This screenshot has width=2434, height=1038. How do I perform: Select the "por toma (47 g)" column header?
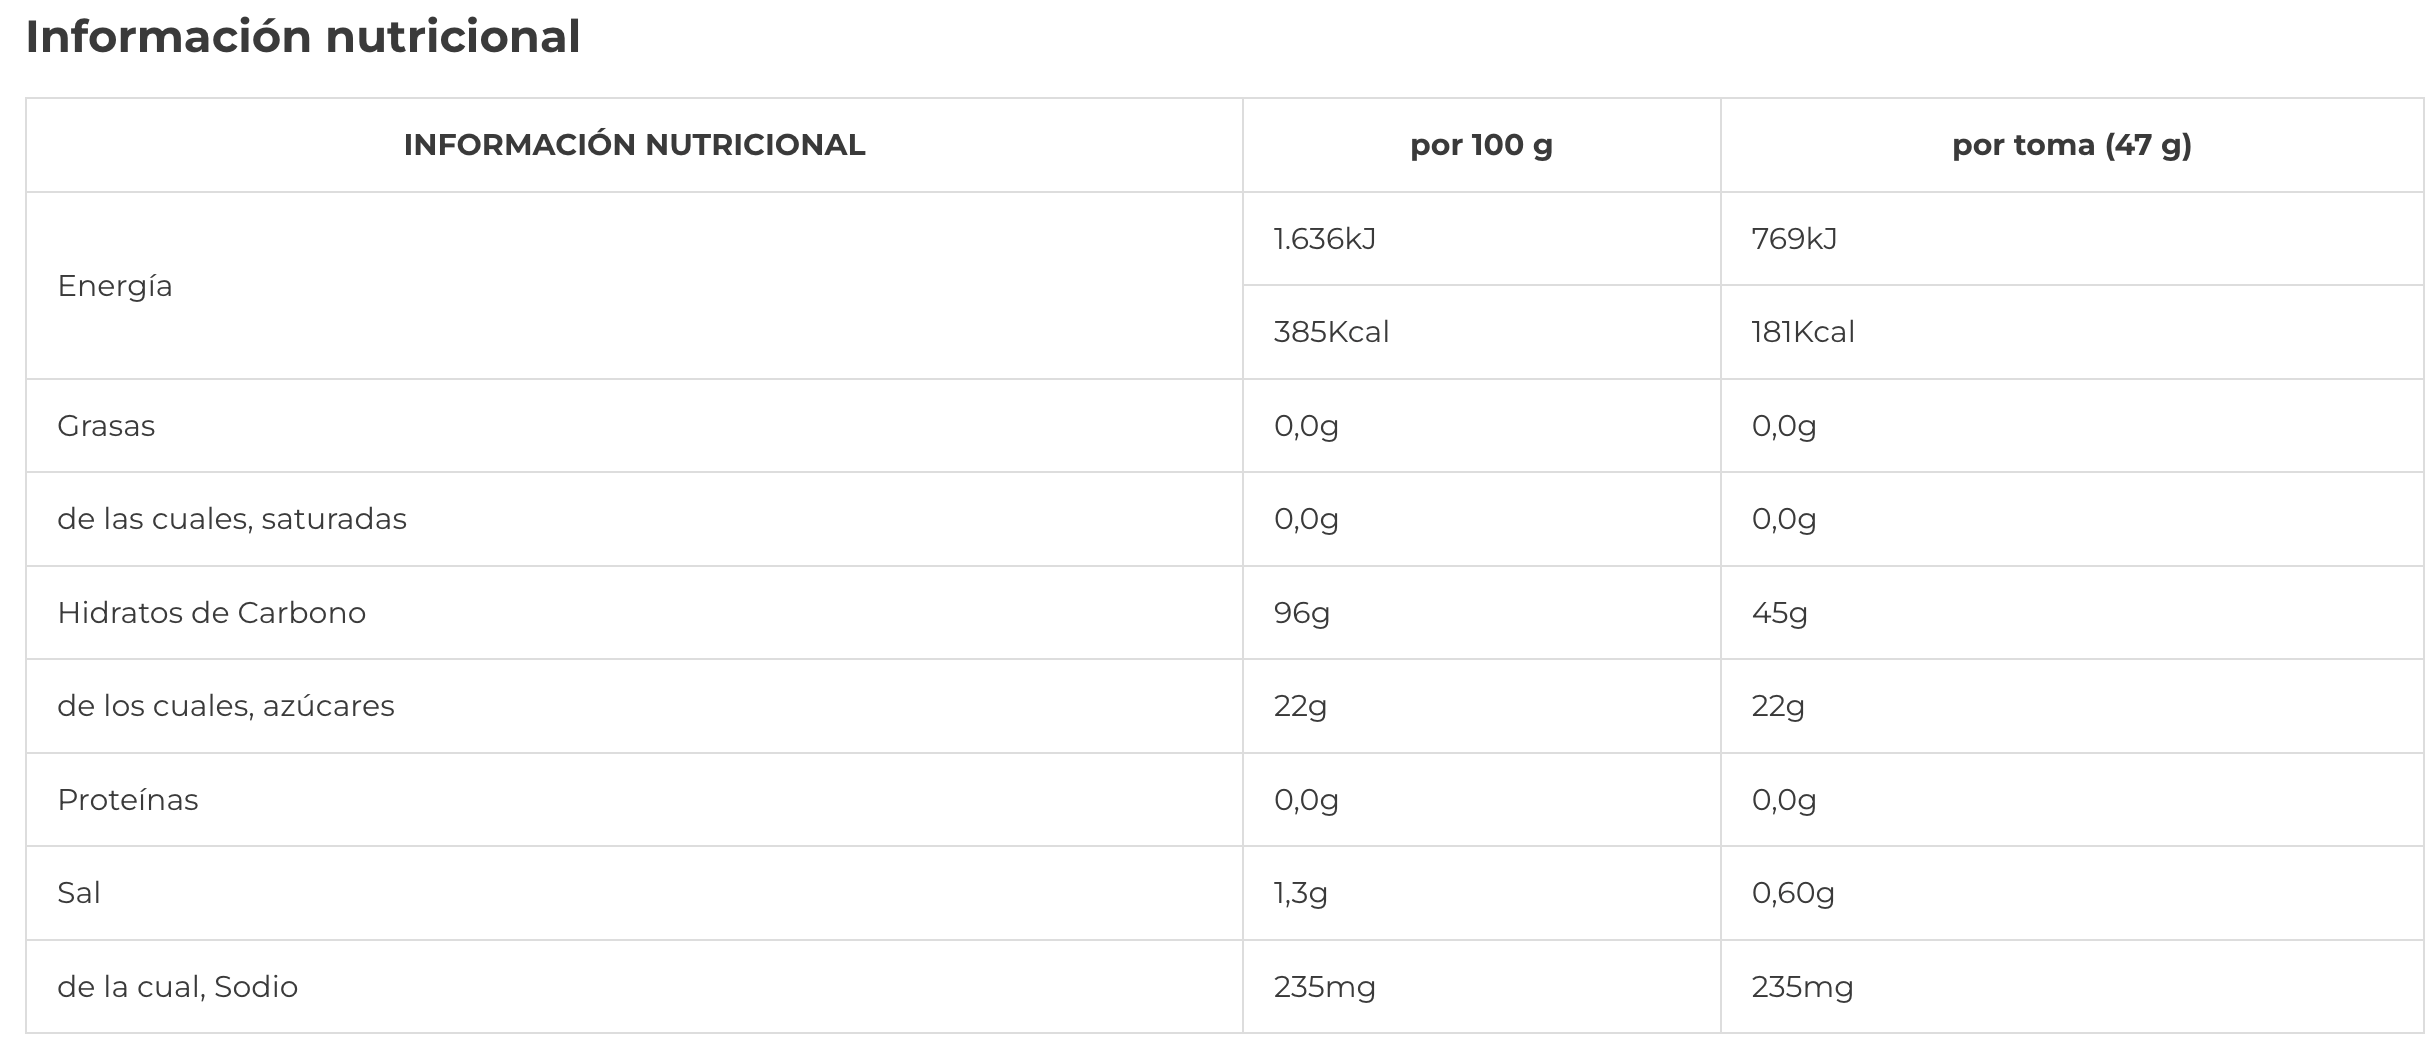(x=2071, y=145)
